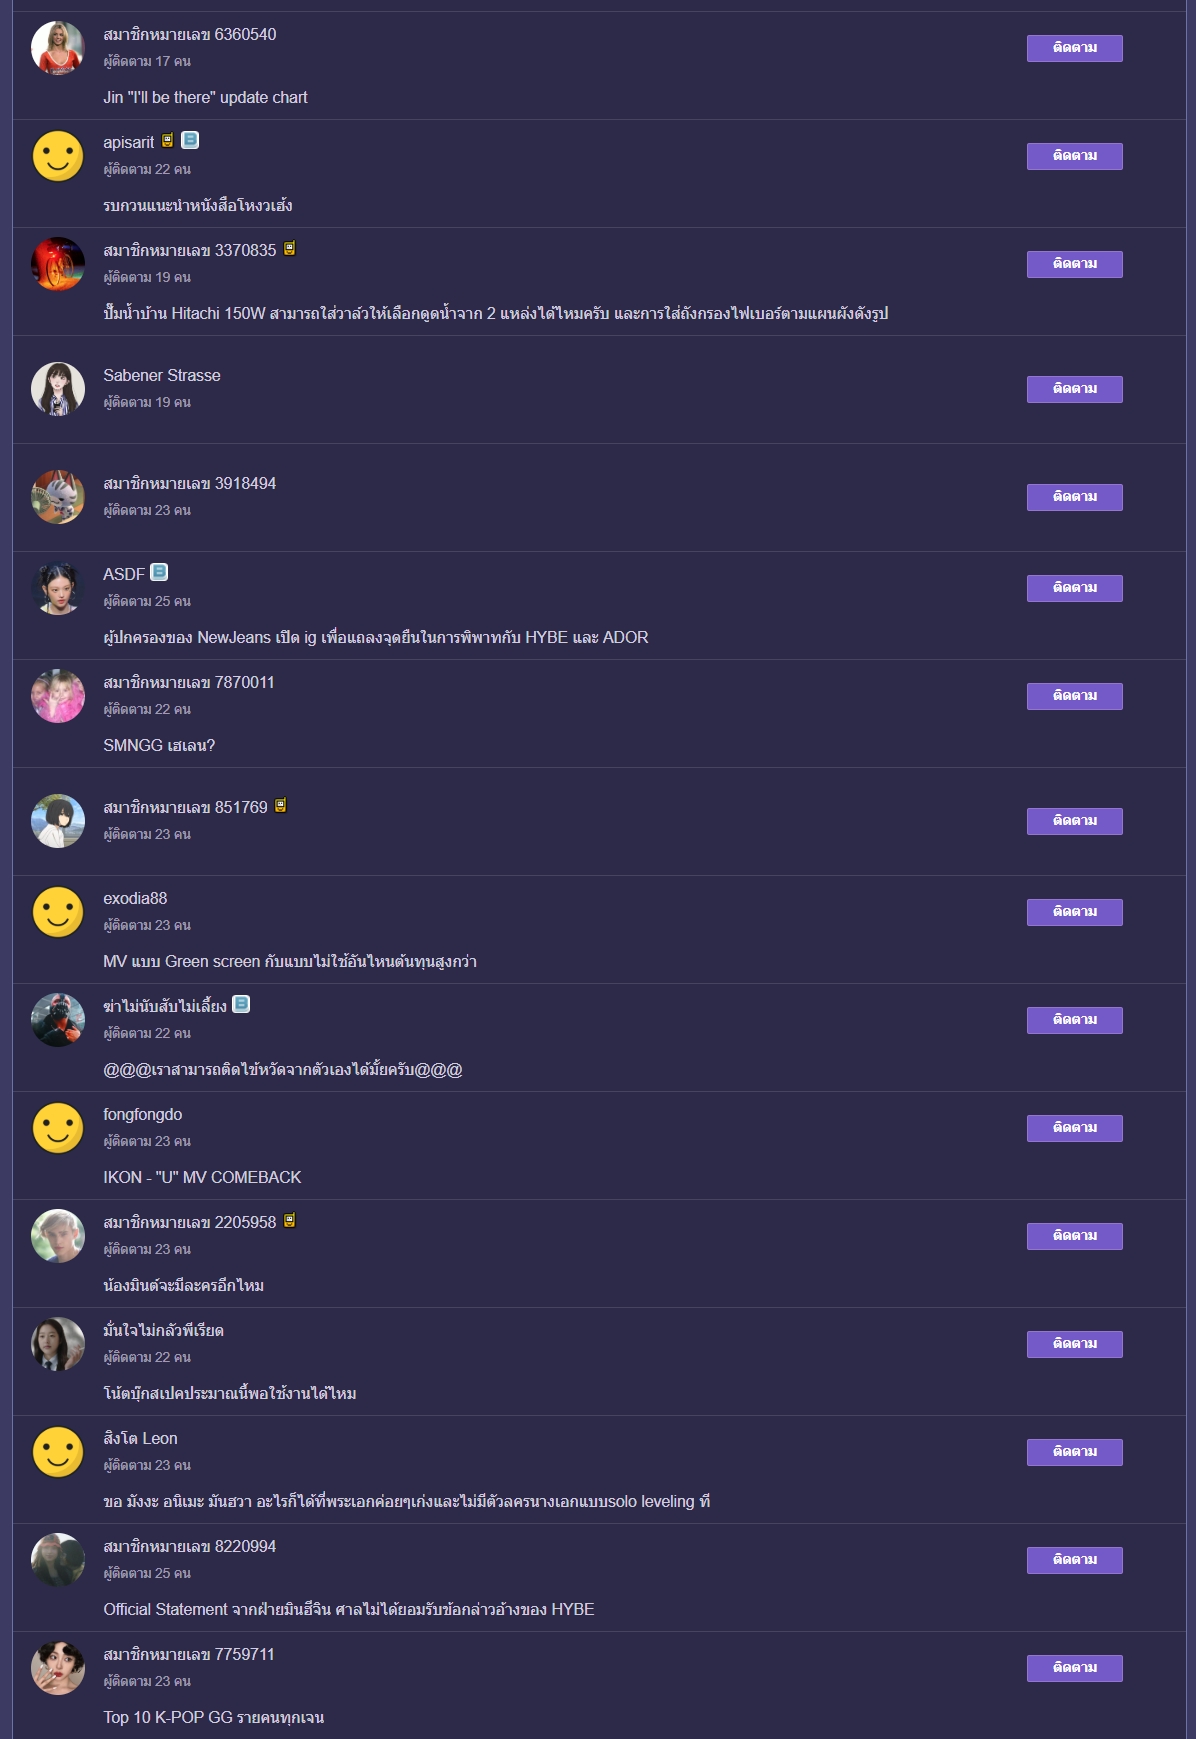
Task: Click the yellow badge beside member 2205958
Action: (289, 1220)
